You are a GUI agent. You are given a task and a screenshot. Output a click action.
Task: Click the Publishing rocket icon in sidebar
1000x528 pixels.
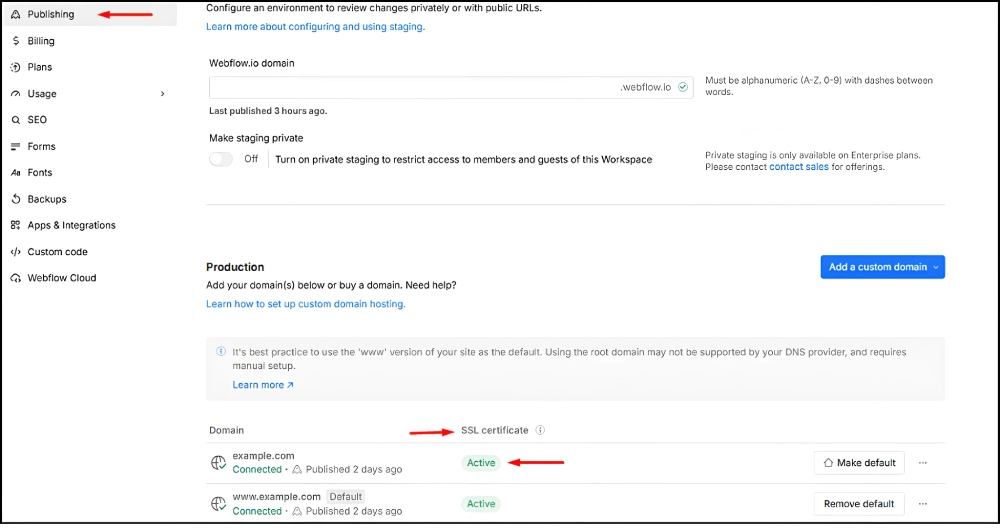tap(16, 14)
